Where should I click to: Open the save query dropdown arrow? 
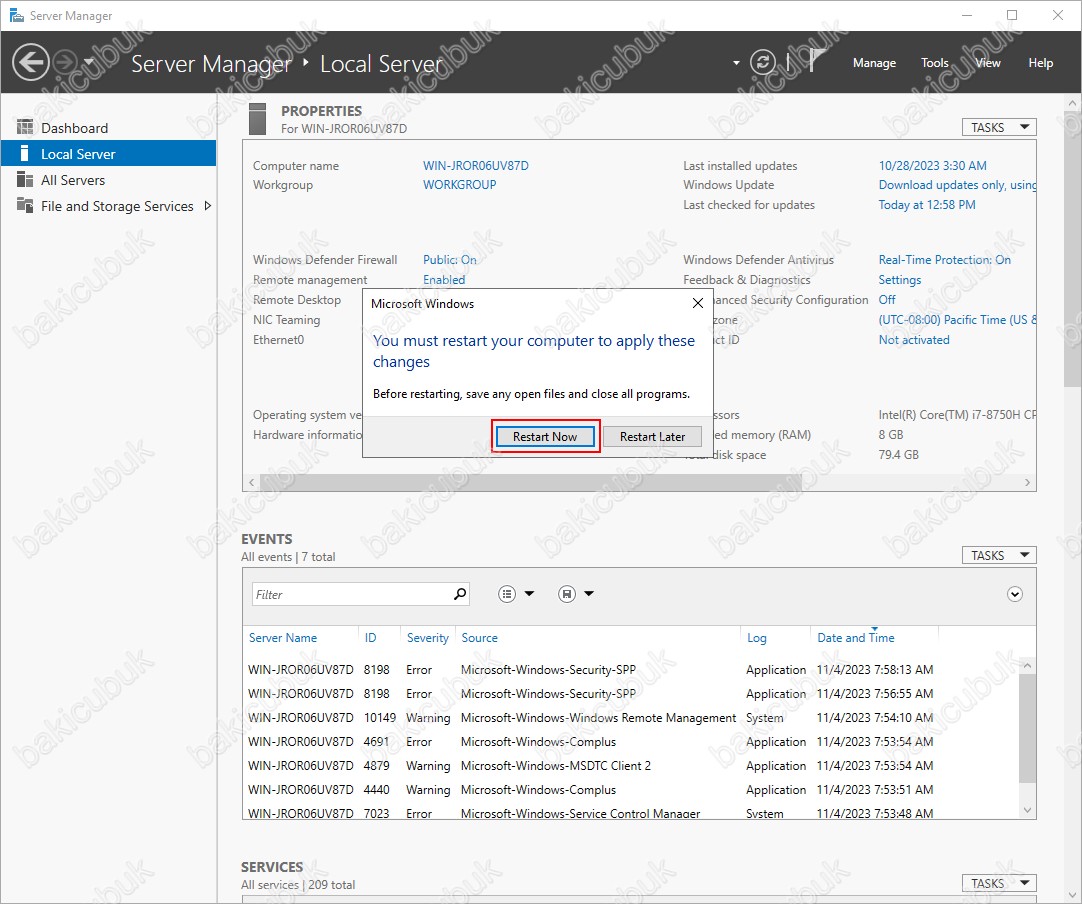point(589,593)
